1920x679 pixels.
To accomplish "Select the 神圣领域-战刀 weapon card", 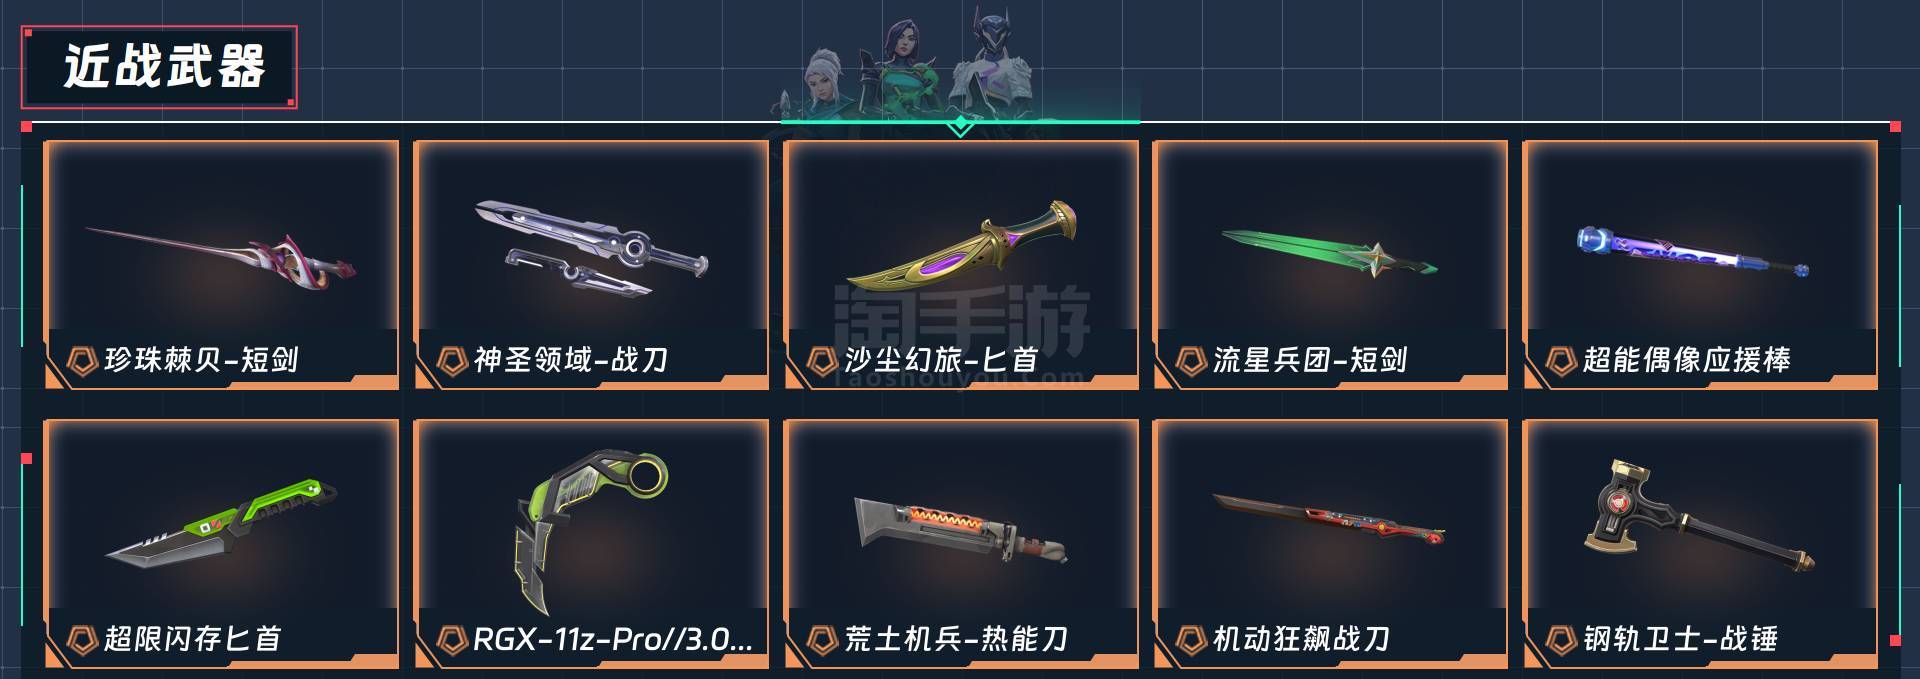I will point(591,265).
